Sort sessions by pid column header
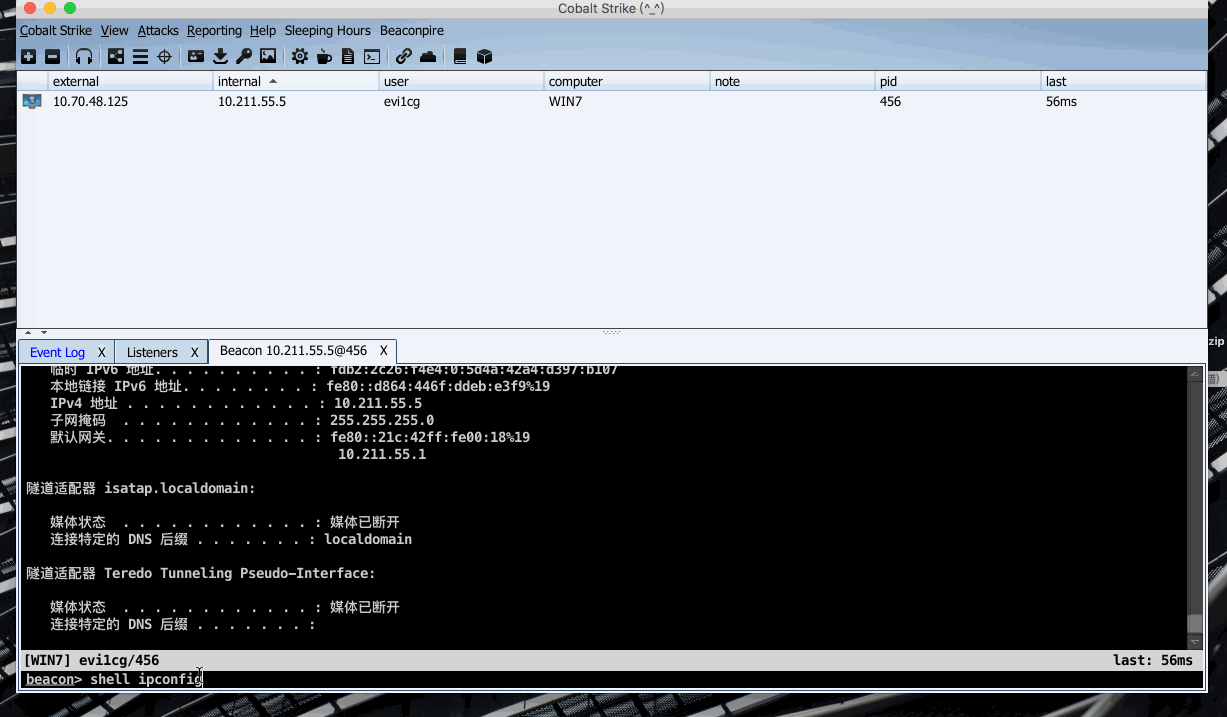 958,81
